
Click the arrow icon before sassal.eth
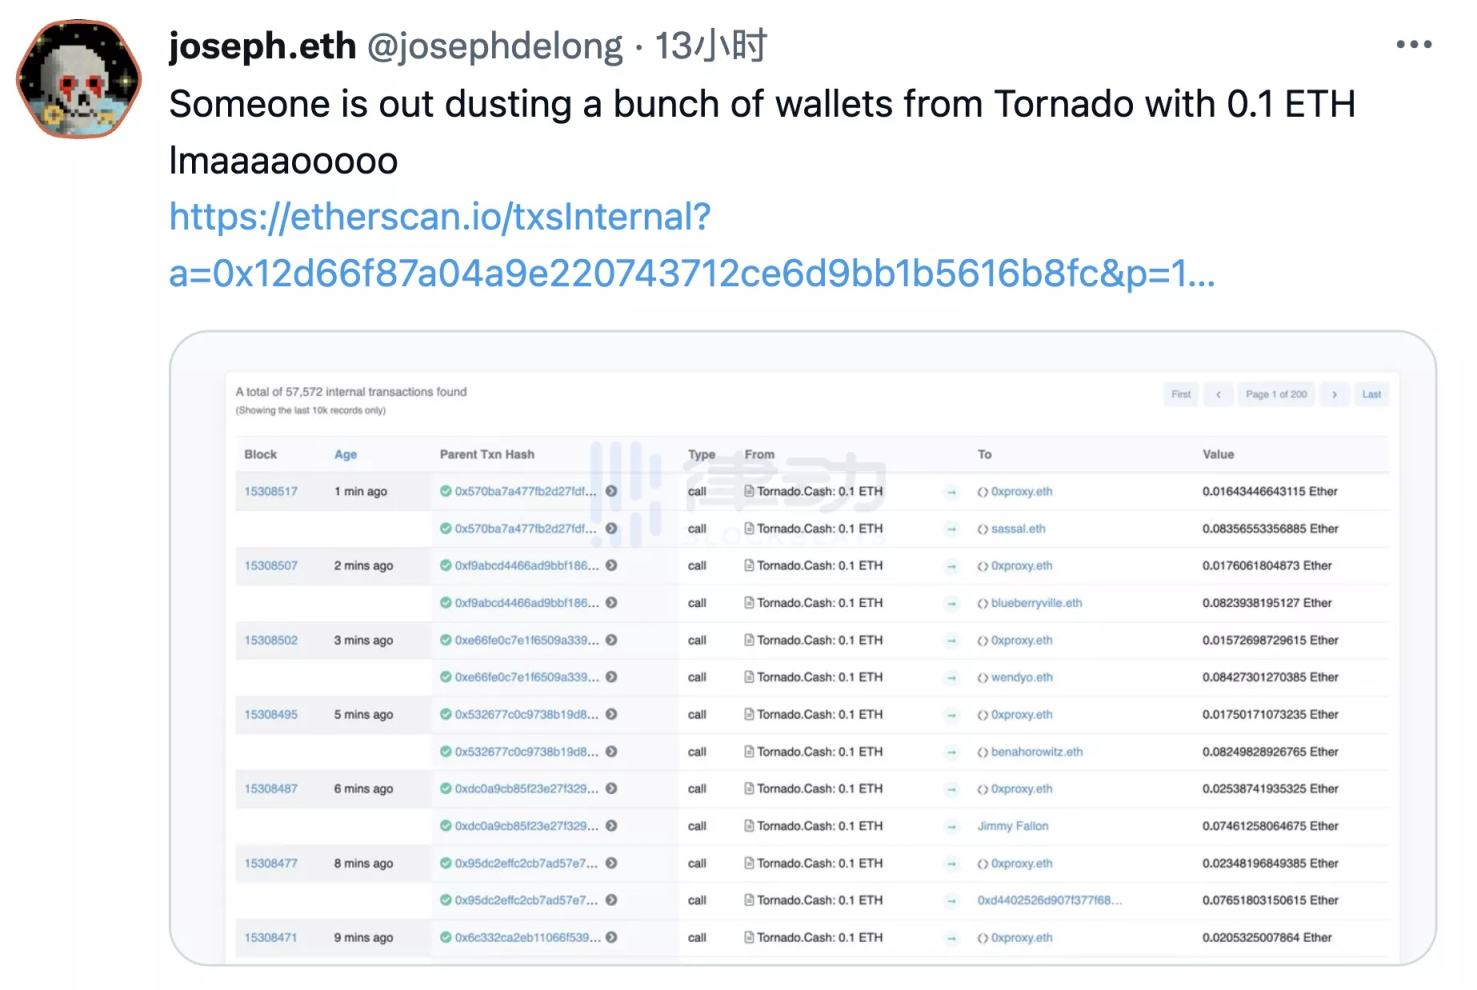(x=951, y=529)
